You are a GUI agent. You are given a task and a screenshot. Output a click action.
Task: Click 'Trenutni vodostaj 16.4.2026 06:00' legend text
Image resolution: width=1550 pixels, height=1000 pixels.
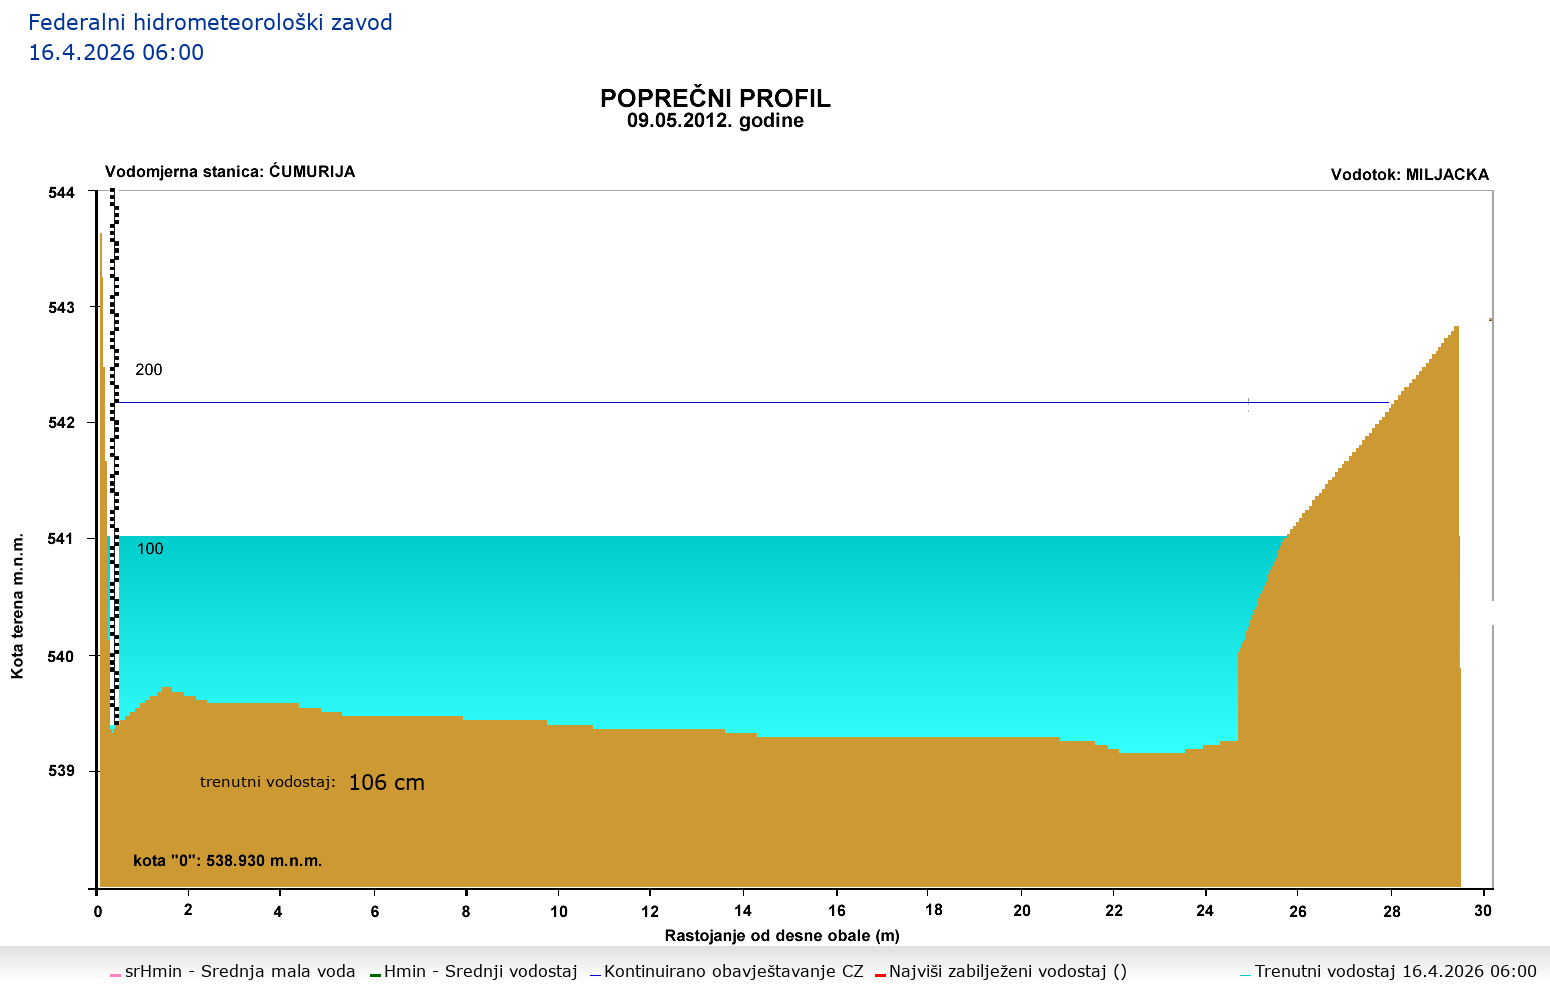click(x=1395, y=971)
